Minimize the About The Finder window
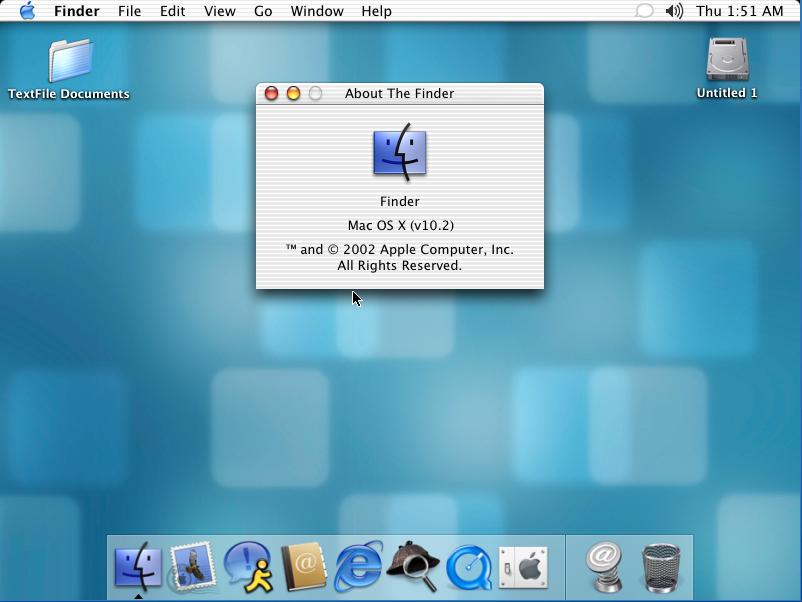The height and width of the screenshot is (602, 802). (294, 93)
